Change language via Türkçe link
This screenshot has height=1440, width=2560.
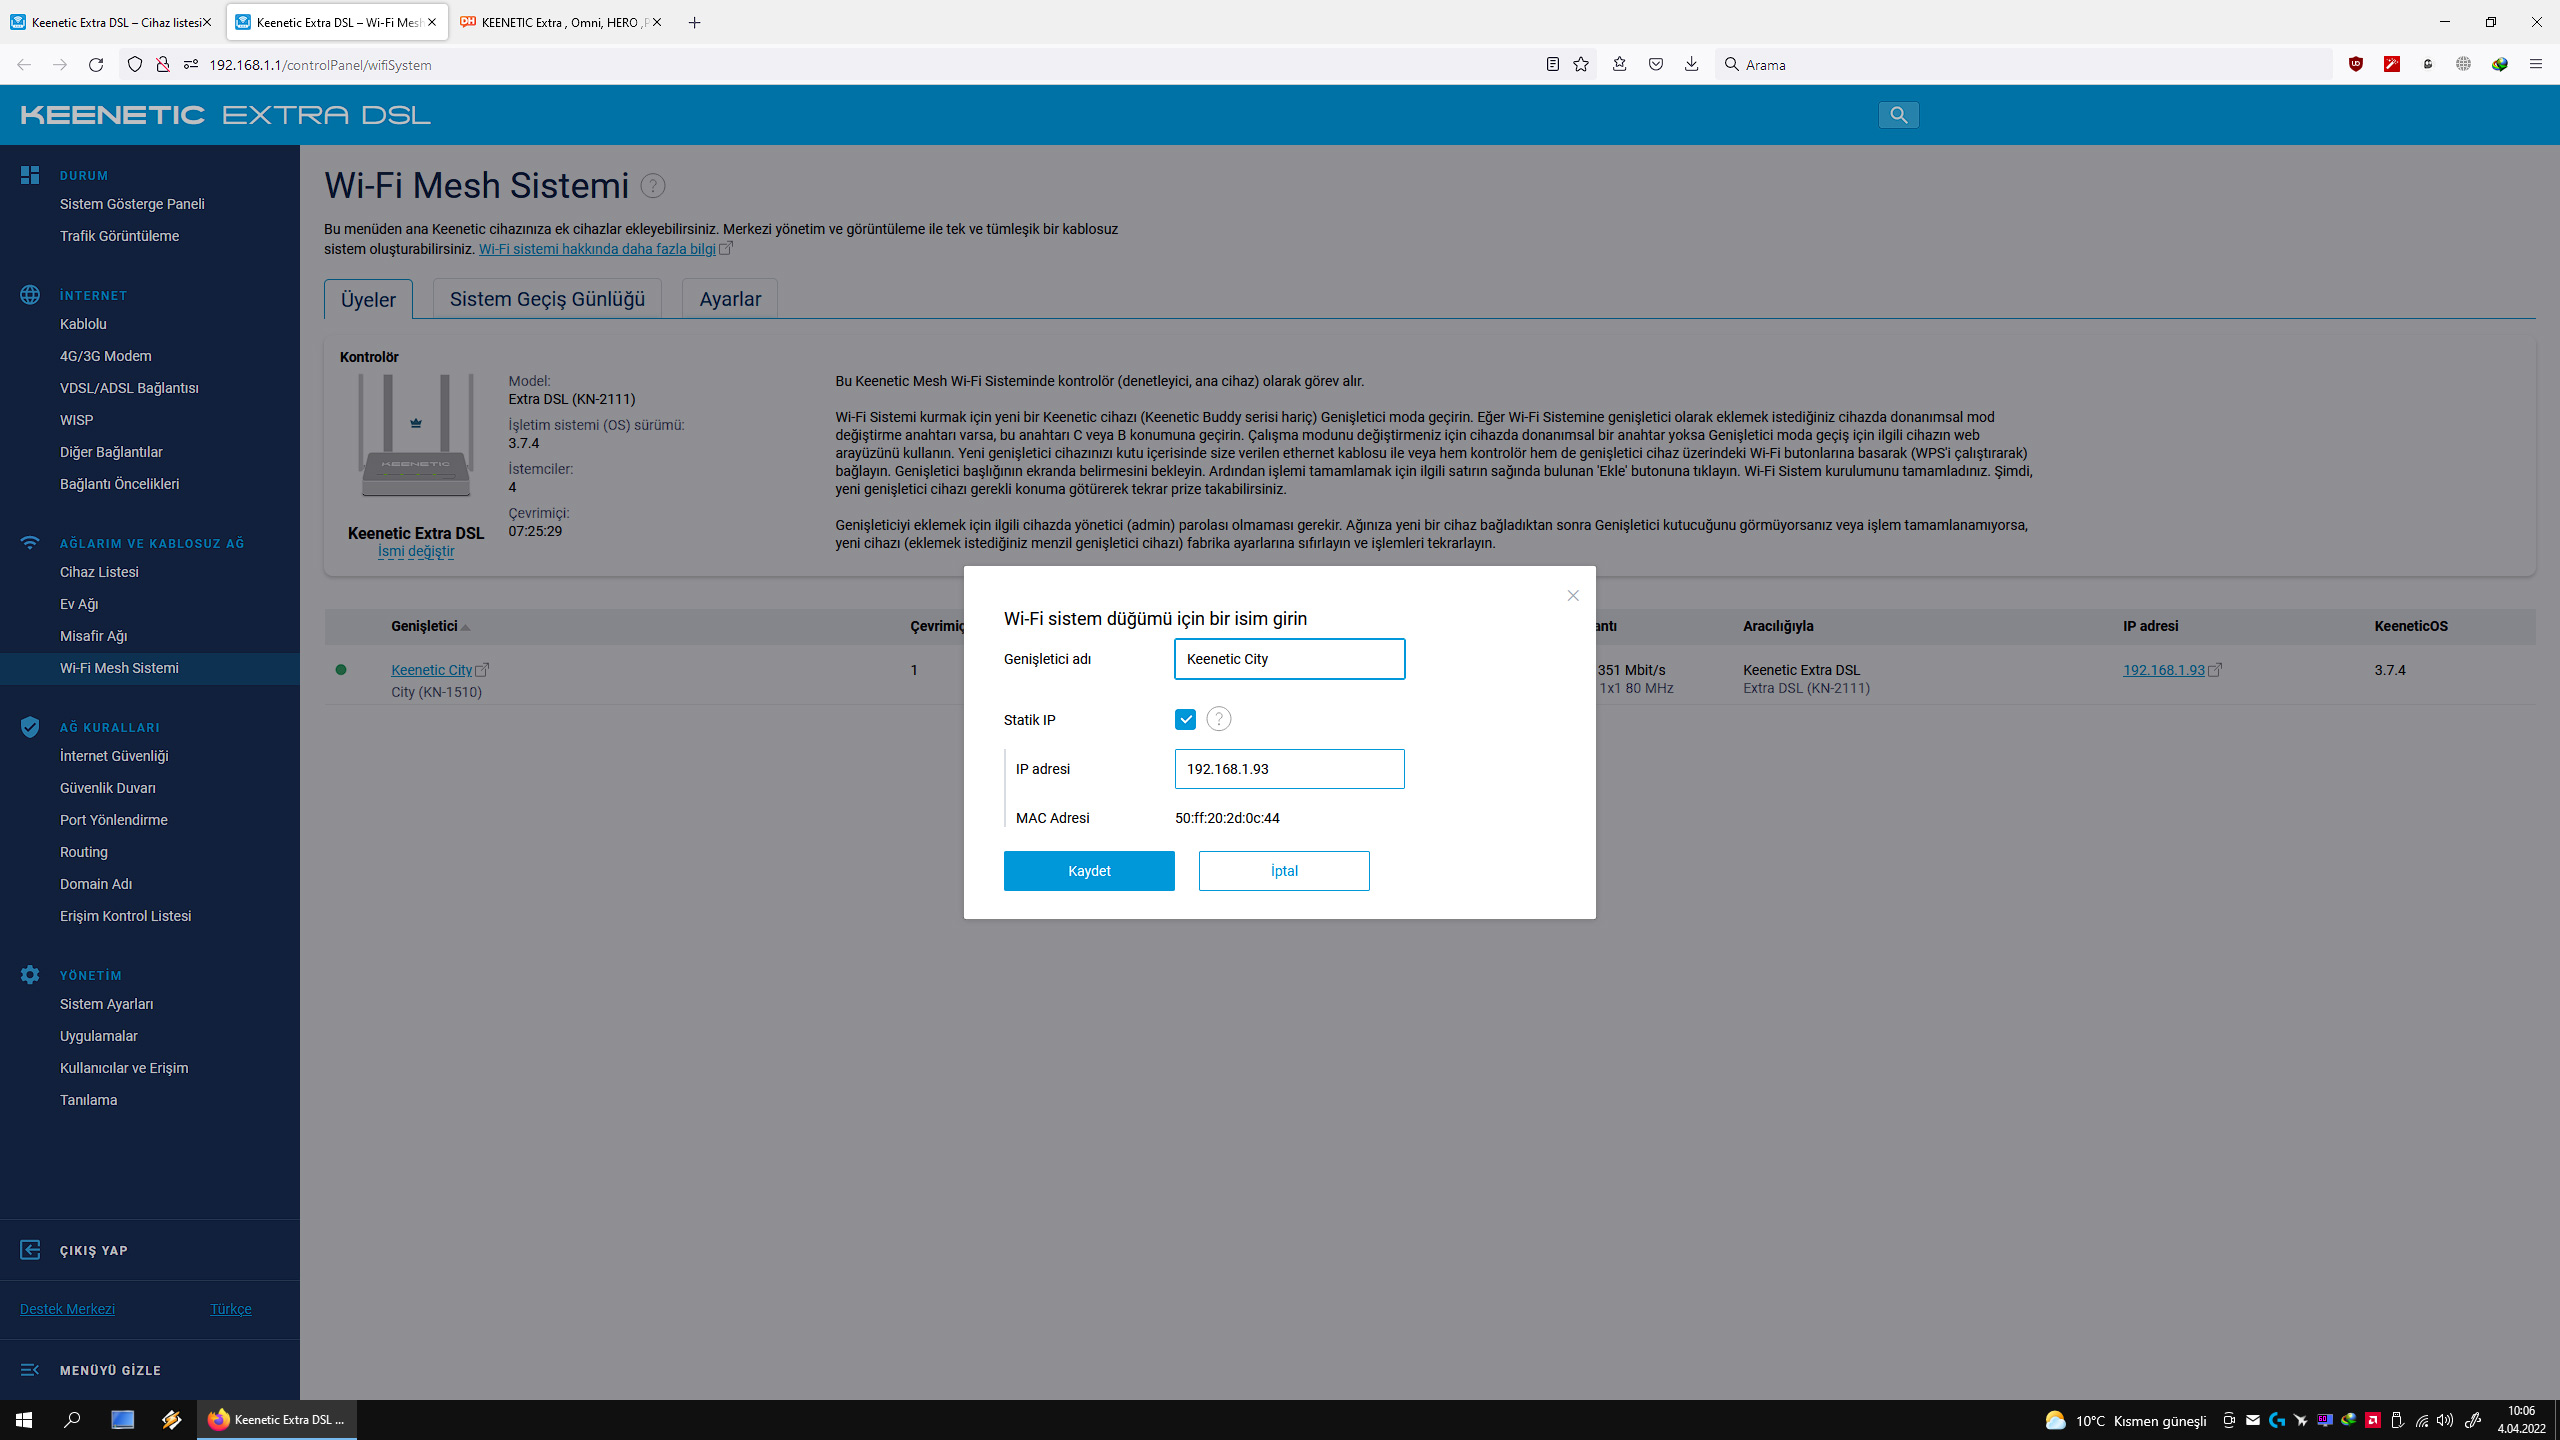point(231,1309)
